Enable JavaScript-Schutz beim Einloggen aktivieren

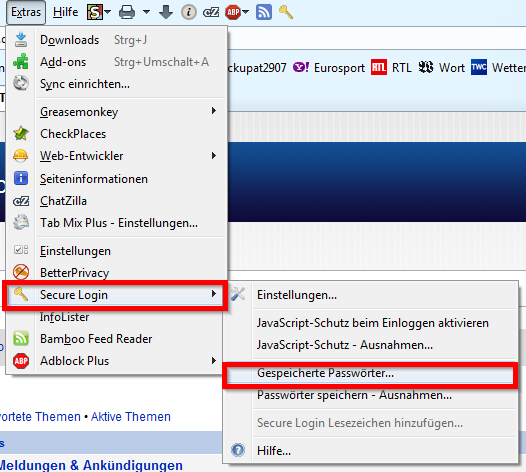[x=373, y=323]
